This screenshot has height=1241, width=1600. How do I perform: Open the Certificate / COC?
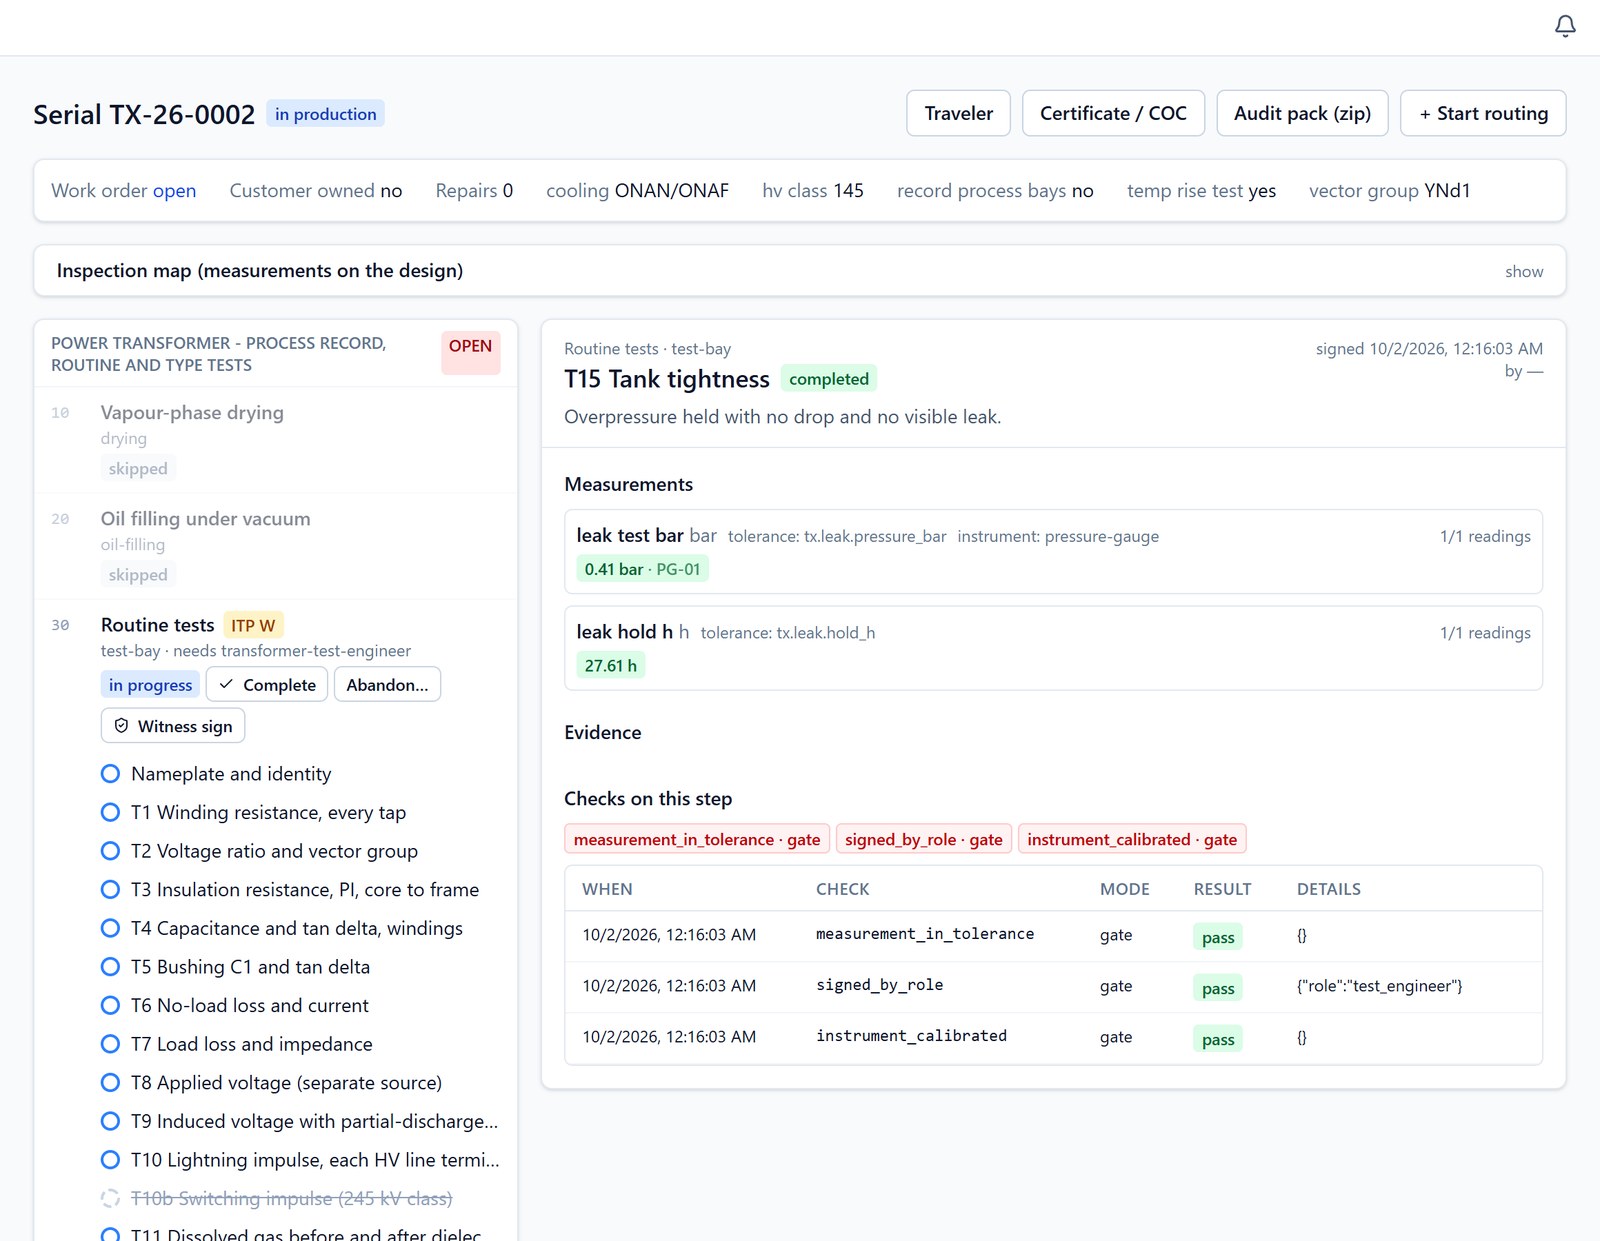click(x=1113, y=113)
